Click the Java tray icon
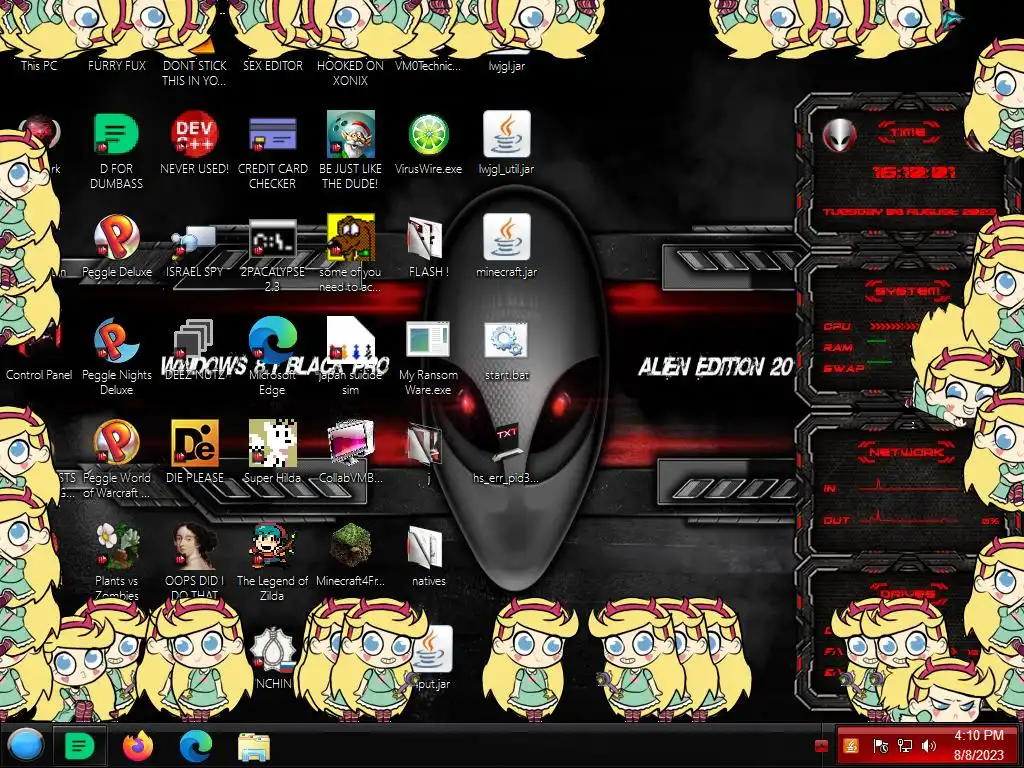 pos(850,746)
